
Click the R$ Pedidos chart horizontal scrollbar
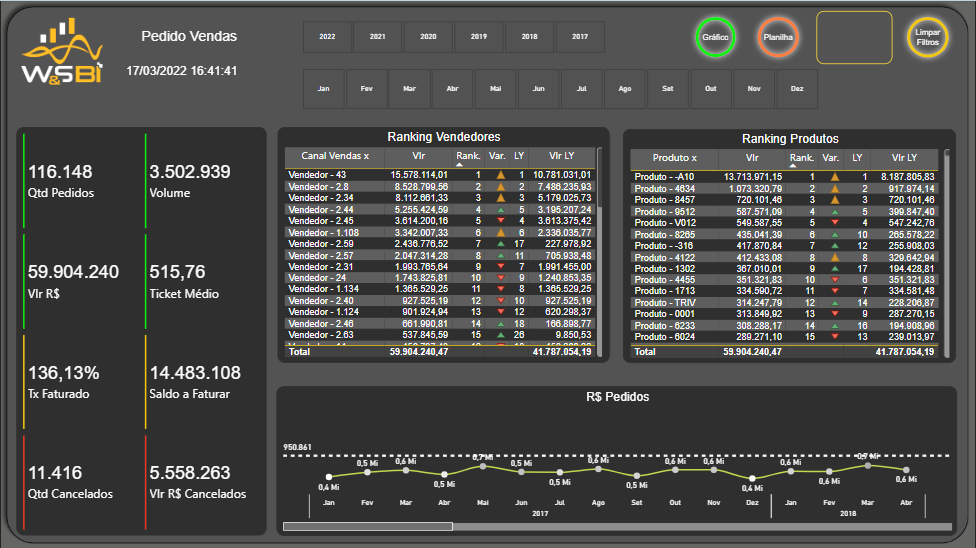click(368, 527)
